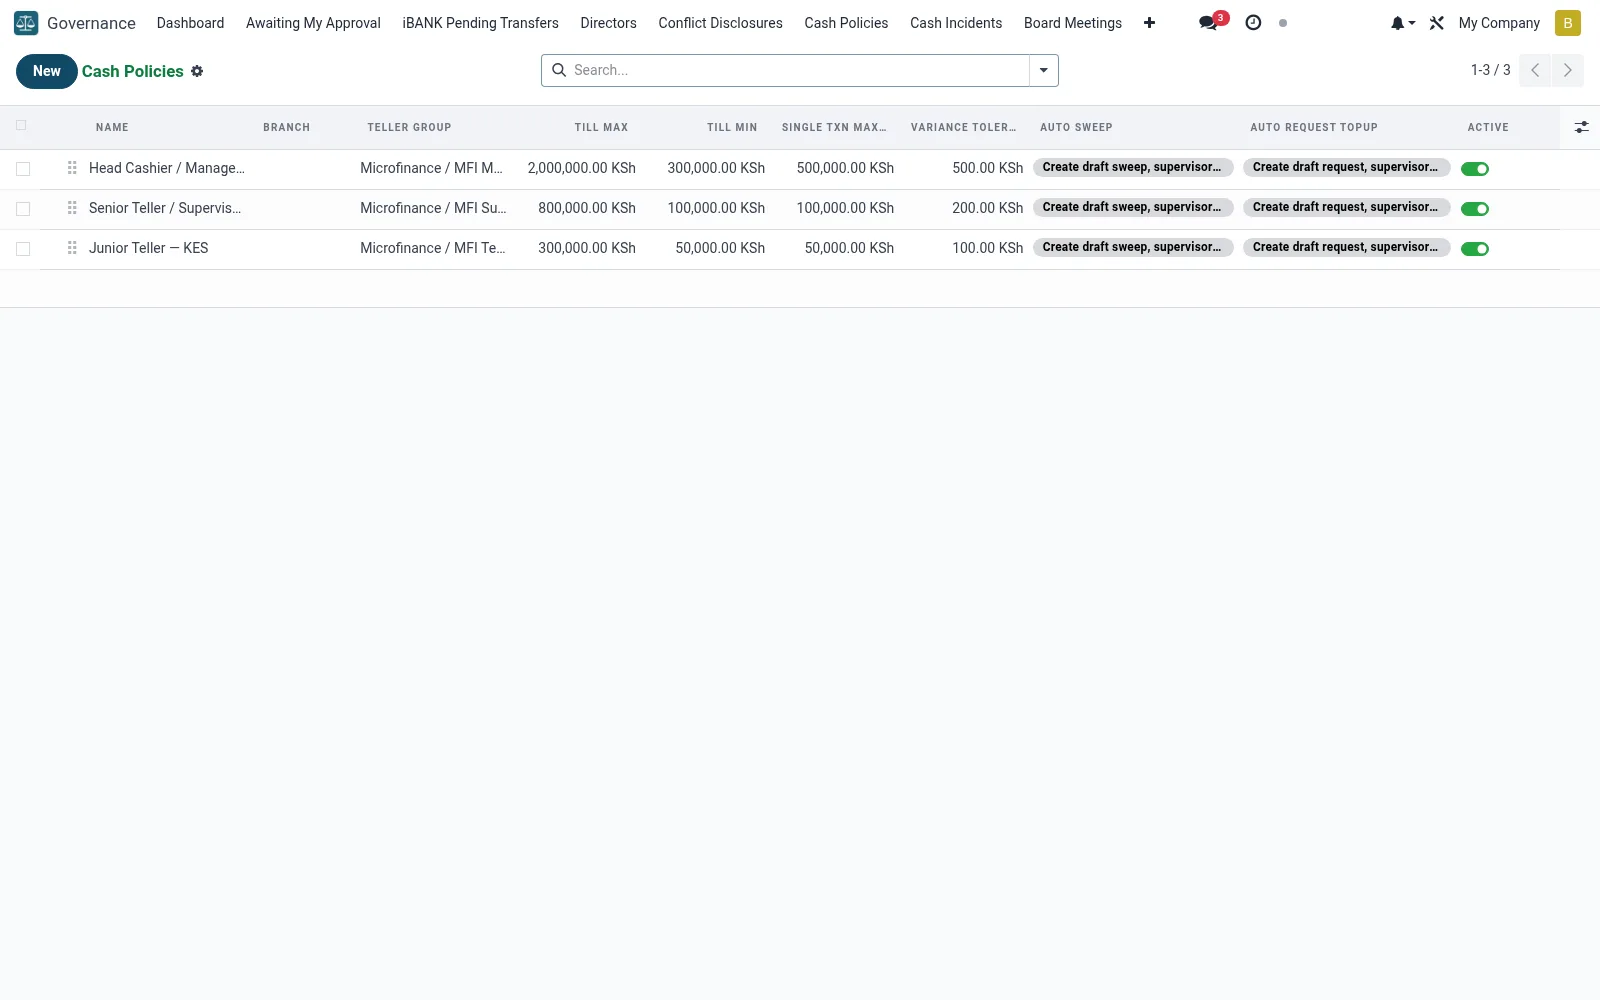Go to next page arrow
The image size is (1600, 1000).
pyautogui.click(x=1567, y=70)
